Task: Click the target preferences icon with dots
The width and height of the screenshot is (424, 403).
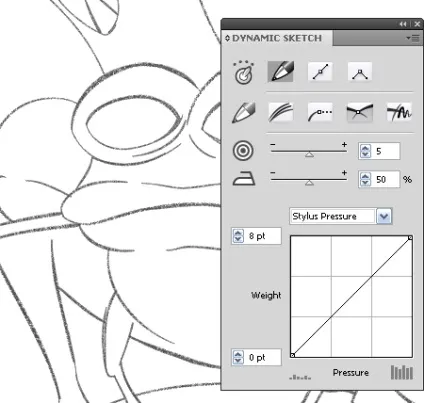Action: [x=244, y=72]
